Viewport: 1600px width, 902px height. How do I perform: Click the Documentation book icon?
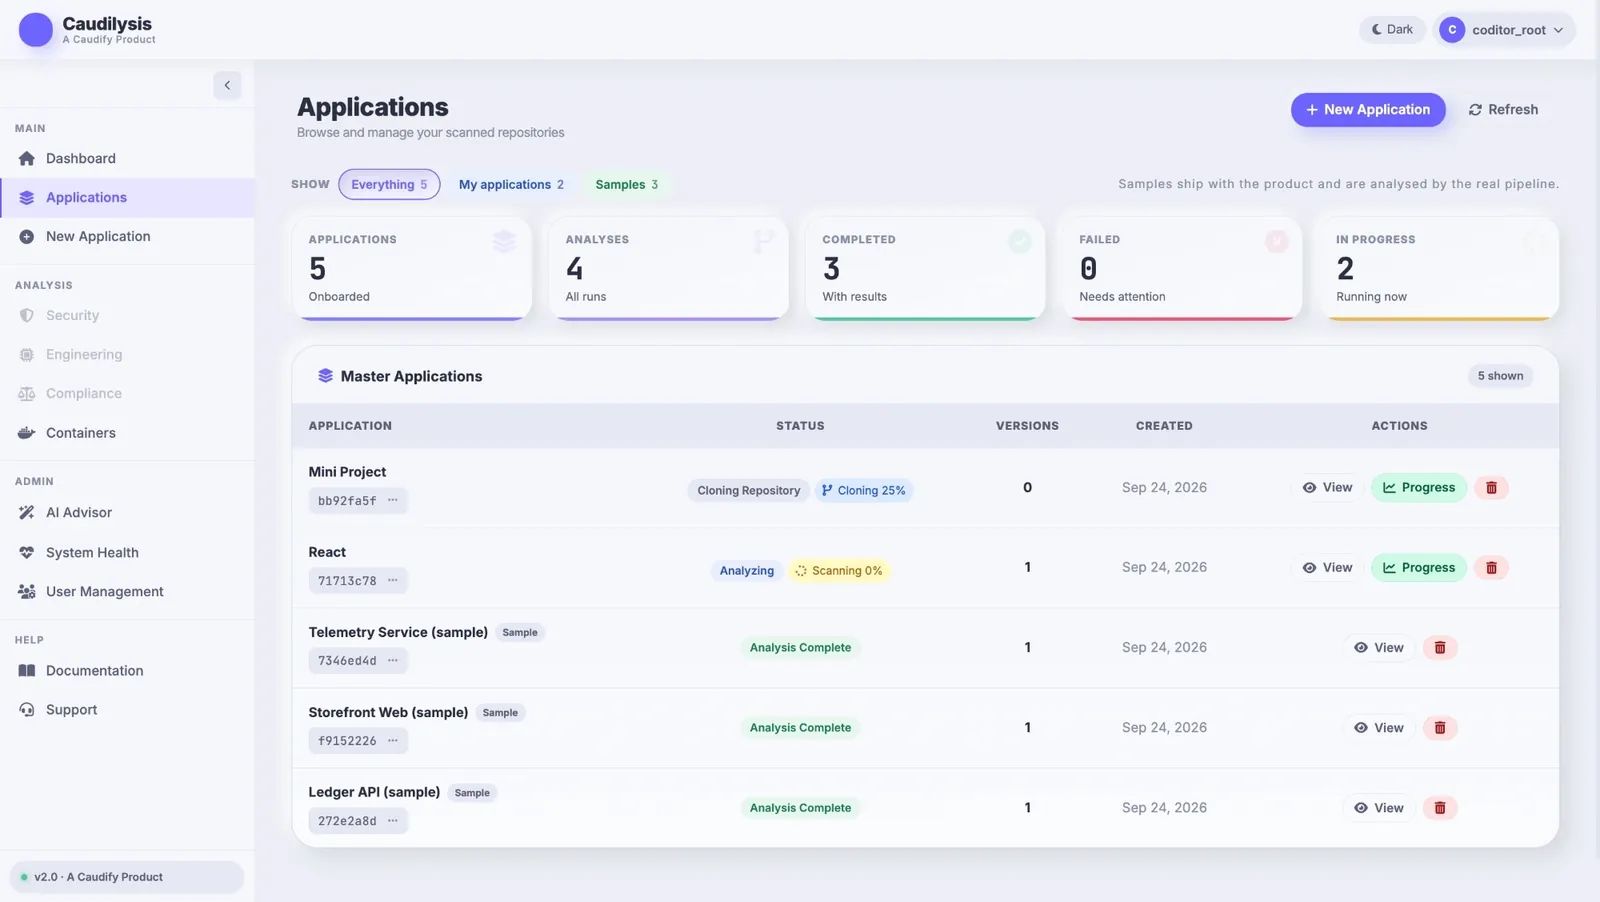point(27,671)
